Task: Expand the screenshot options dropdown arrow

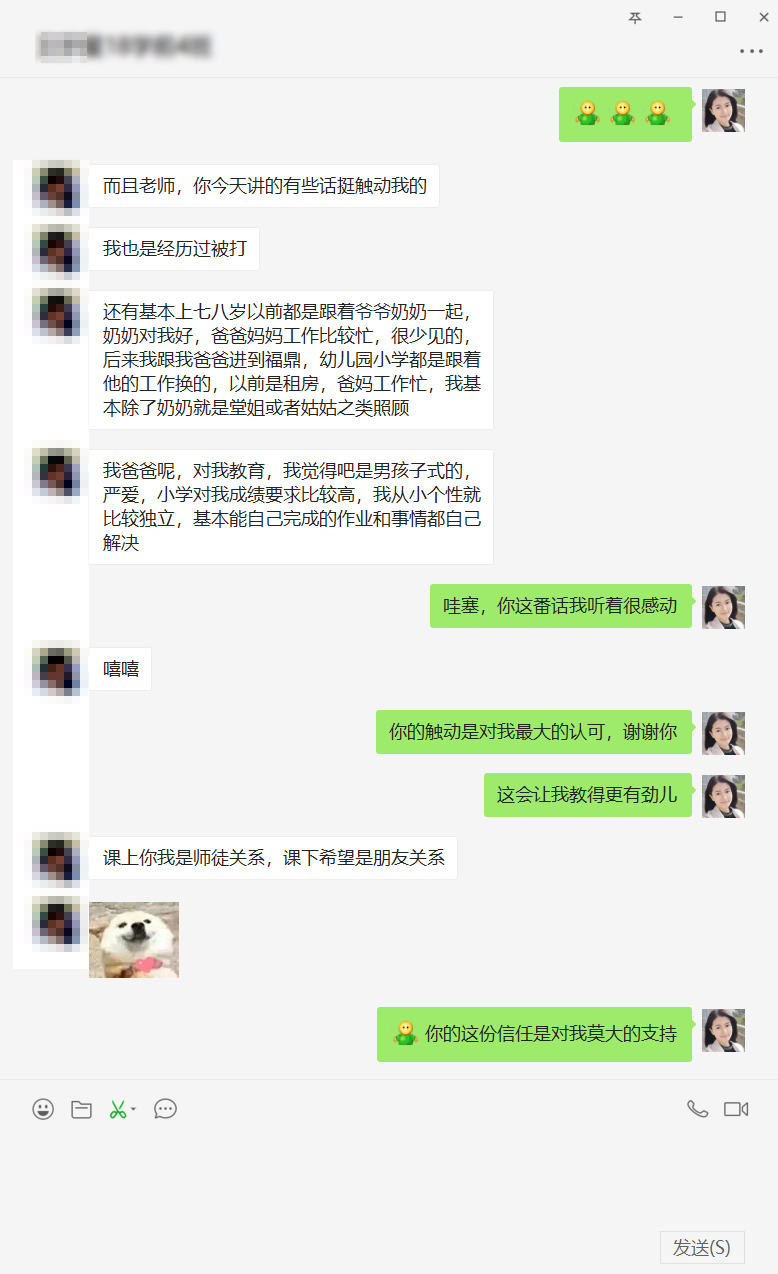Action: click(x=134, y=1109)
